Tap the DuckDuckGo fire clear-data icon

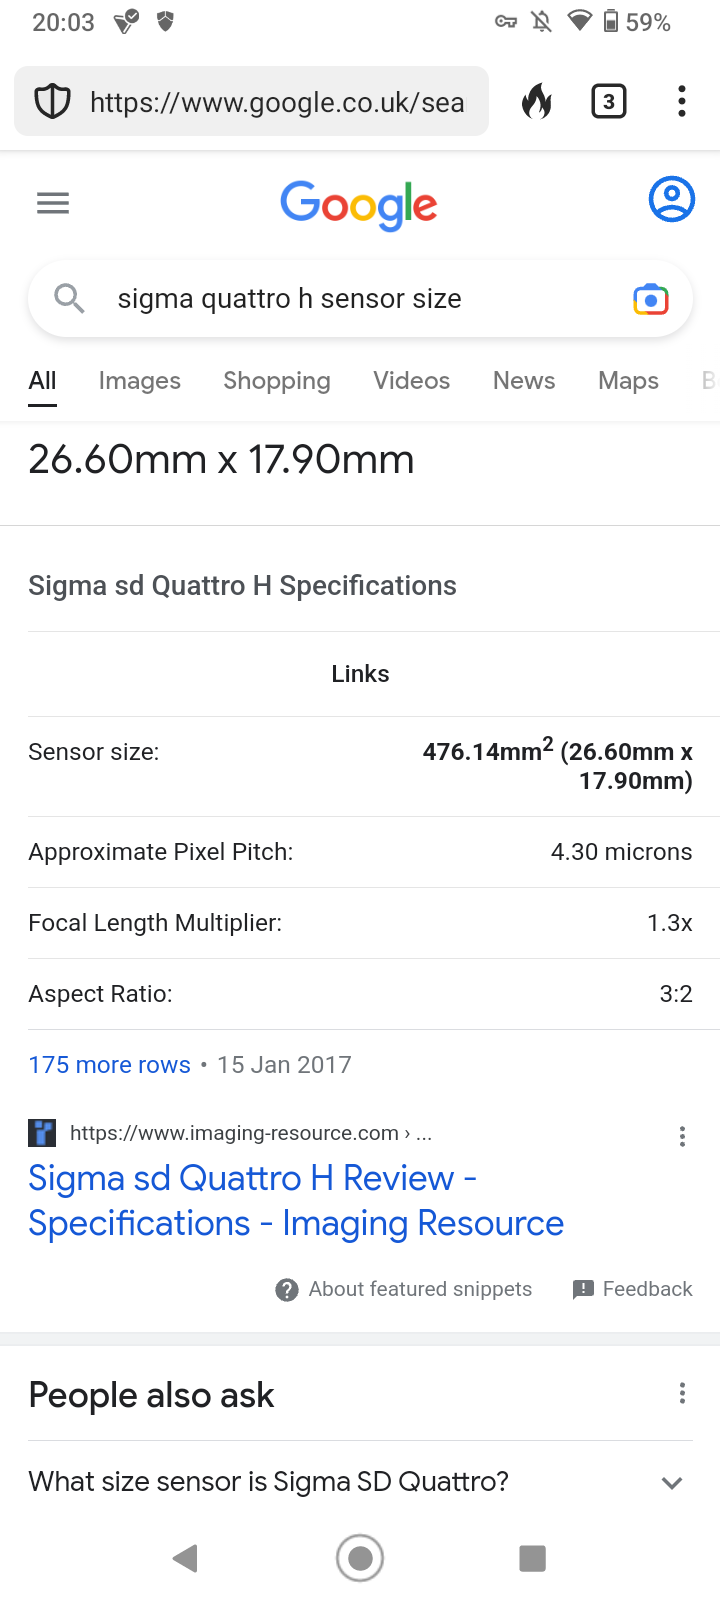coord(537,101)
